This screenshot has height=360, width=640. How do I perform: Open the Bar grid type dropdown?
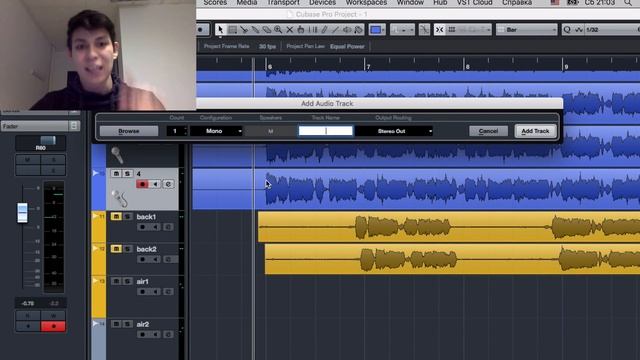(527, 29)
